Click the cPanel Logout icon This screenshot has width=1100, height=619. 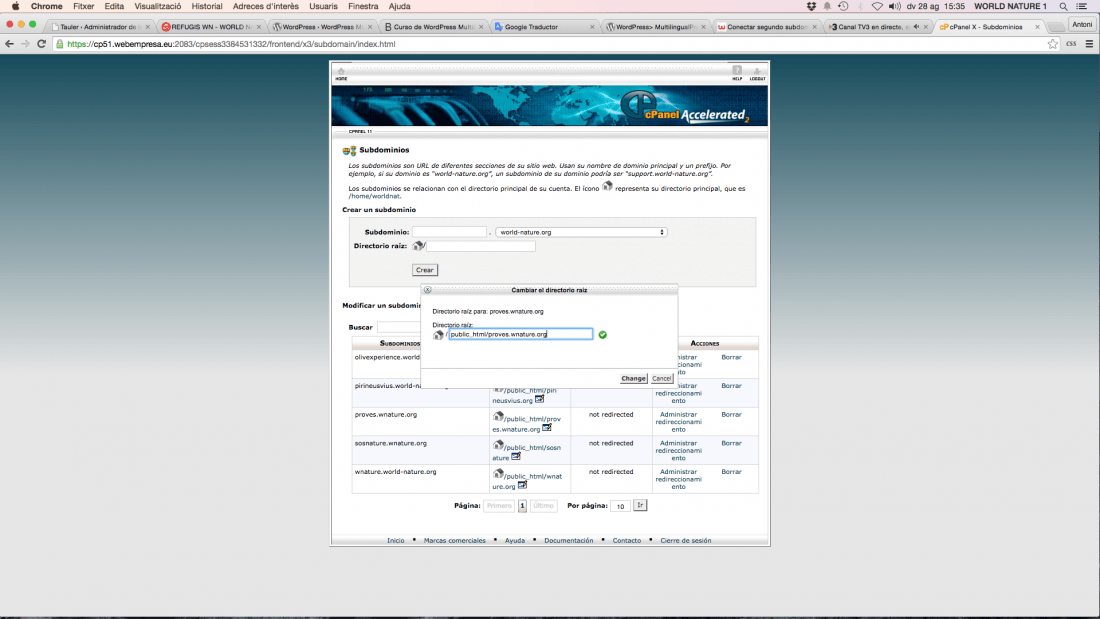757,72
